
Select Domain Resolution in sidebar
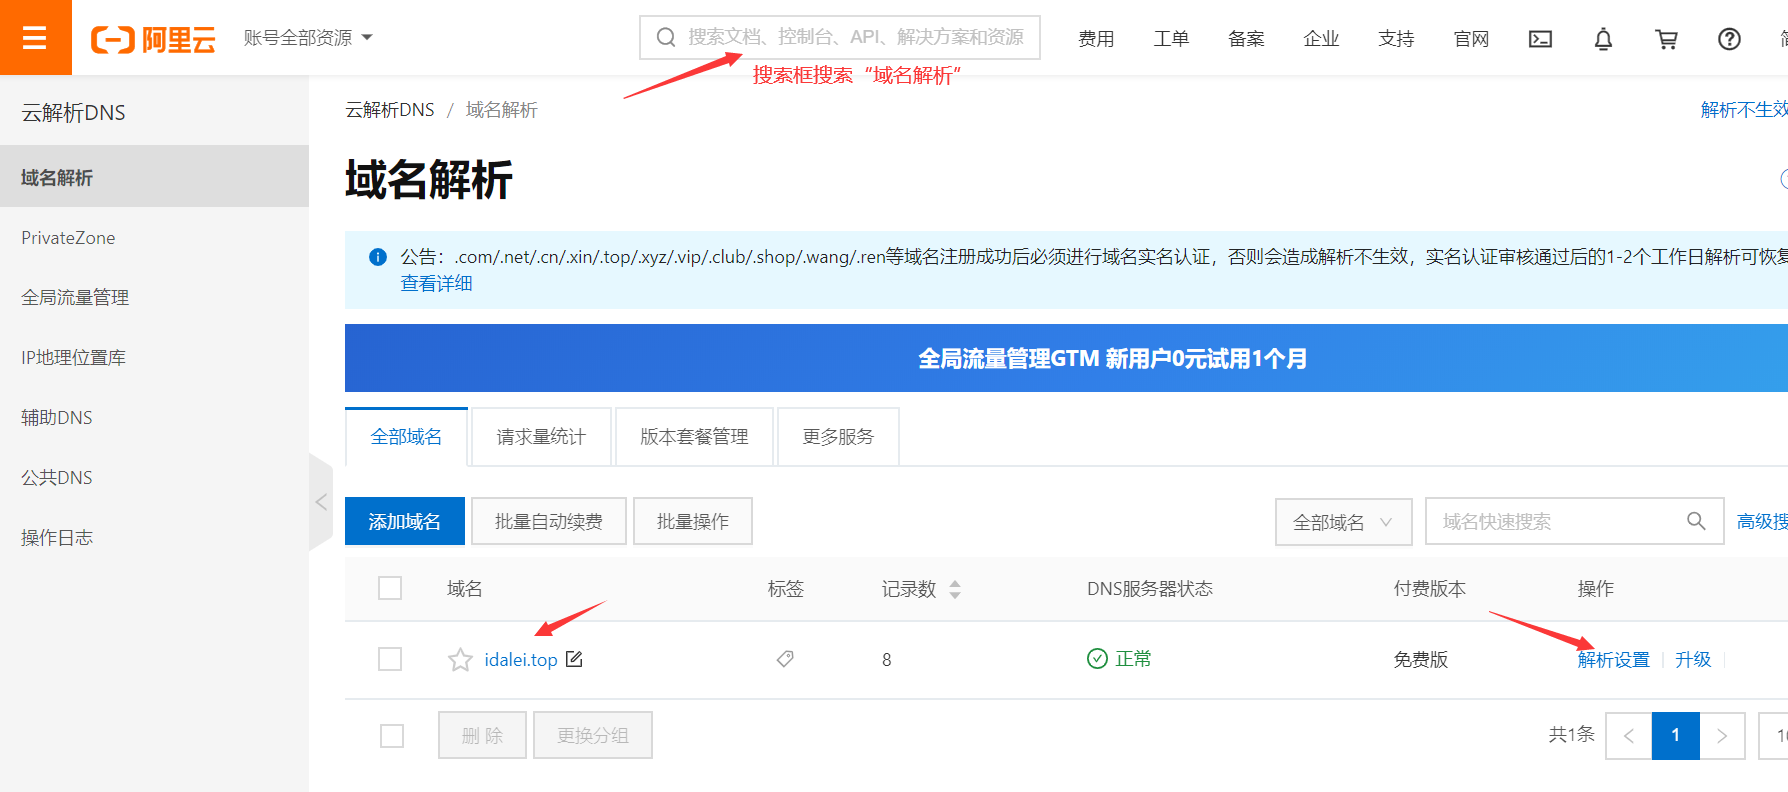pyautogui.click(x=154, y=177)
